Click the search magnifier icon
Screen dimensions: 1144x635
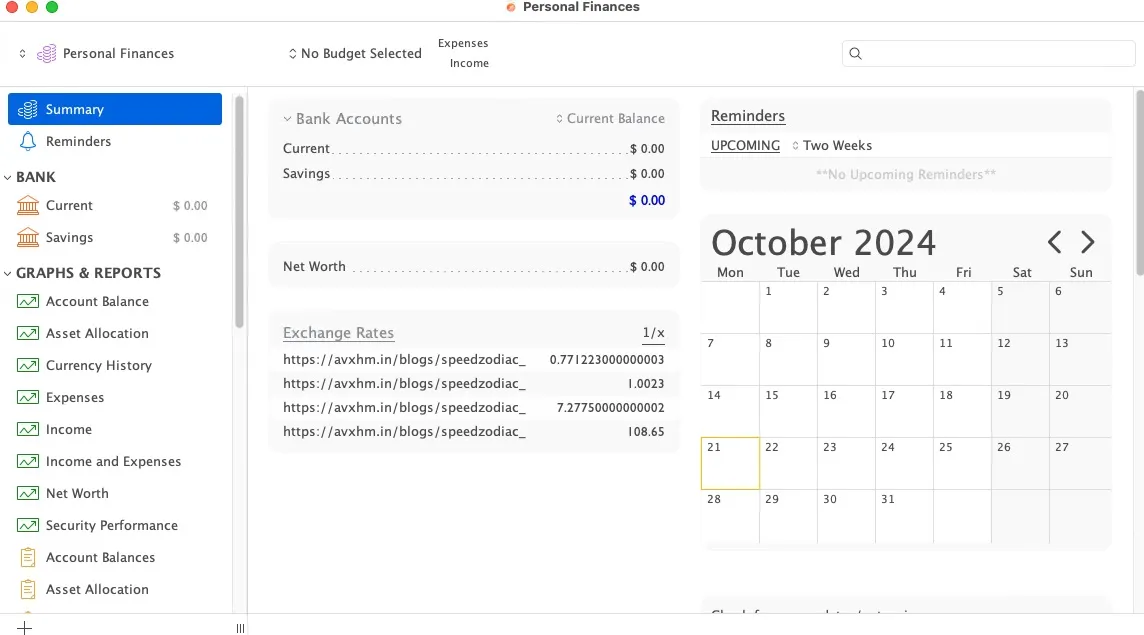[855, 54]
